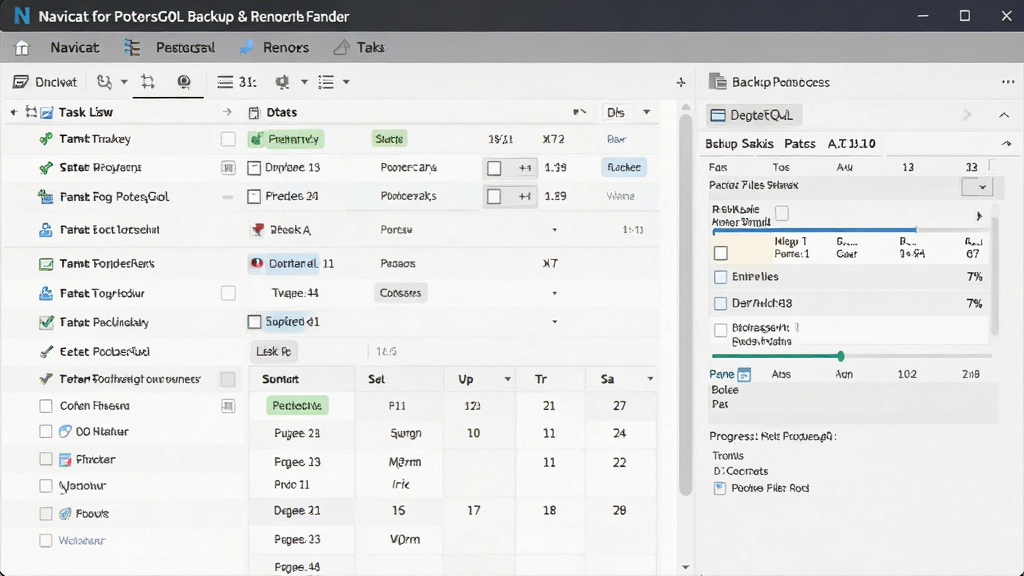The image size is (1024, 576).
Task: Select the crop-frame toolbar icon
Action: [x=148, y=82]
